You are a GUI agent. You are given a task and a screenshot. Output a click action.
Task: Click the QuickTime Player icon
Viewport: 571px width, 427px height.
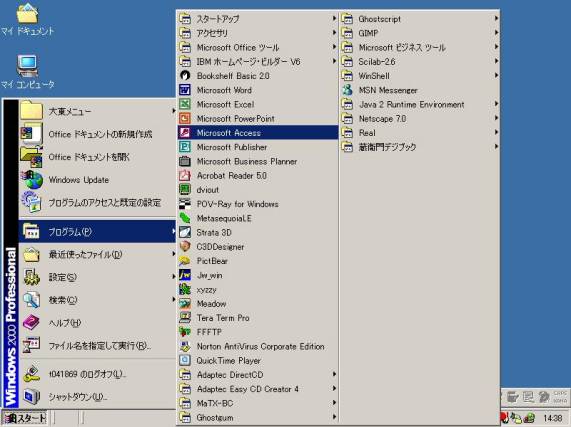click(x=185, y=360)
